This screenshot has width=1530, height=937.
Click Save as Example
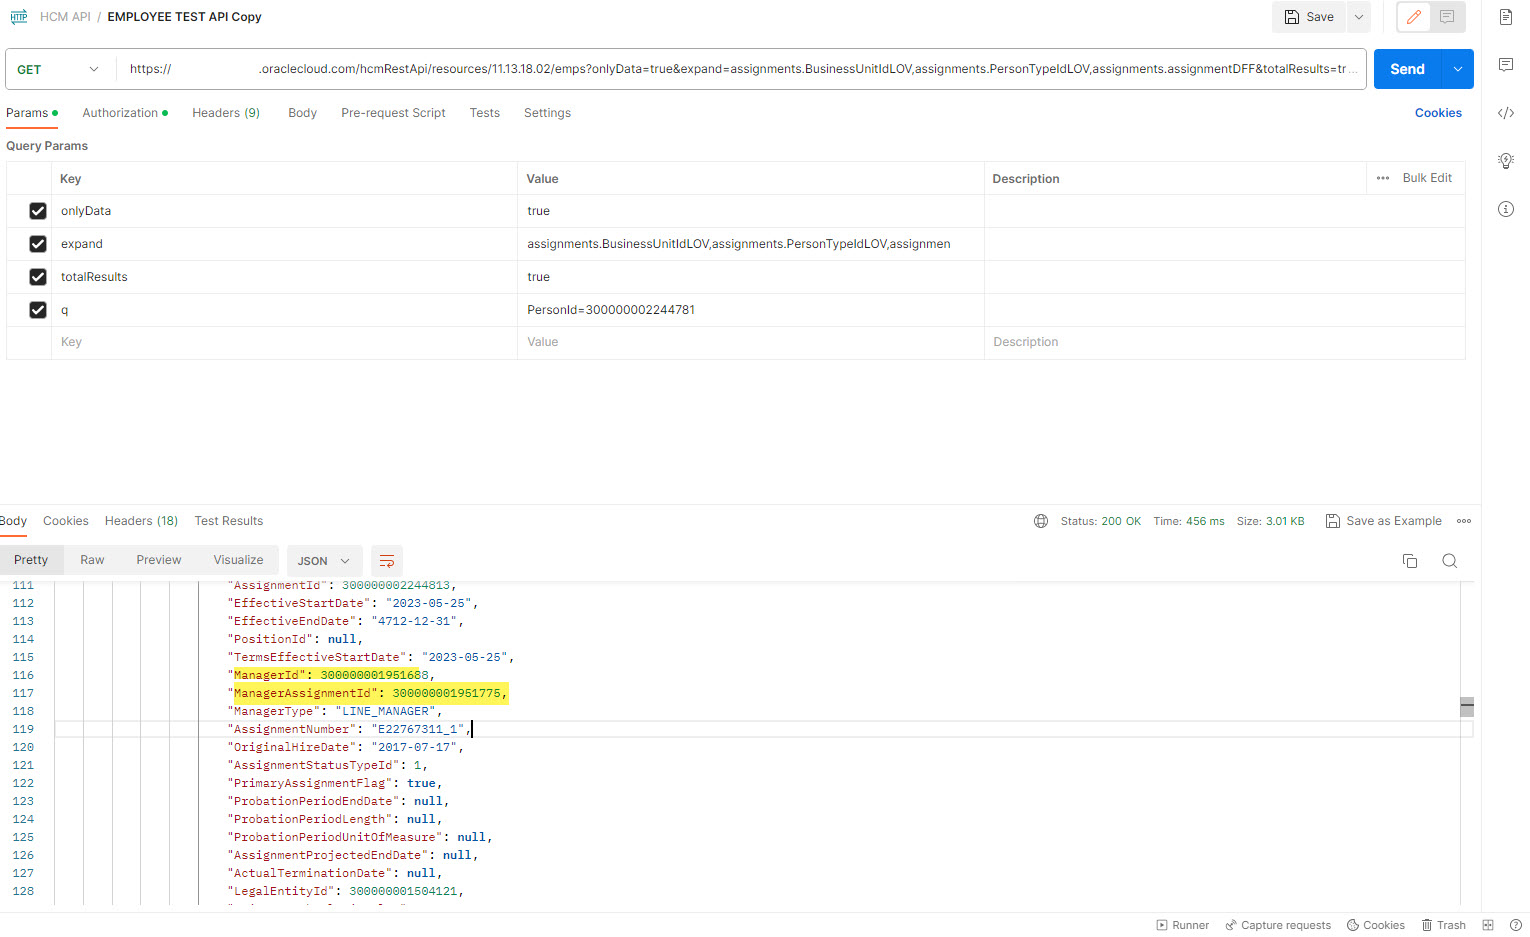[x=1384, y=521]
